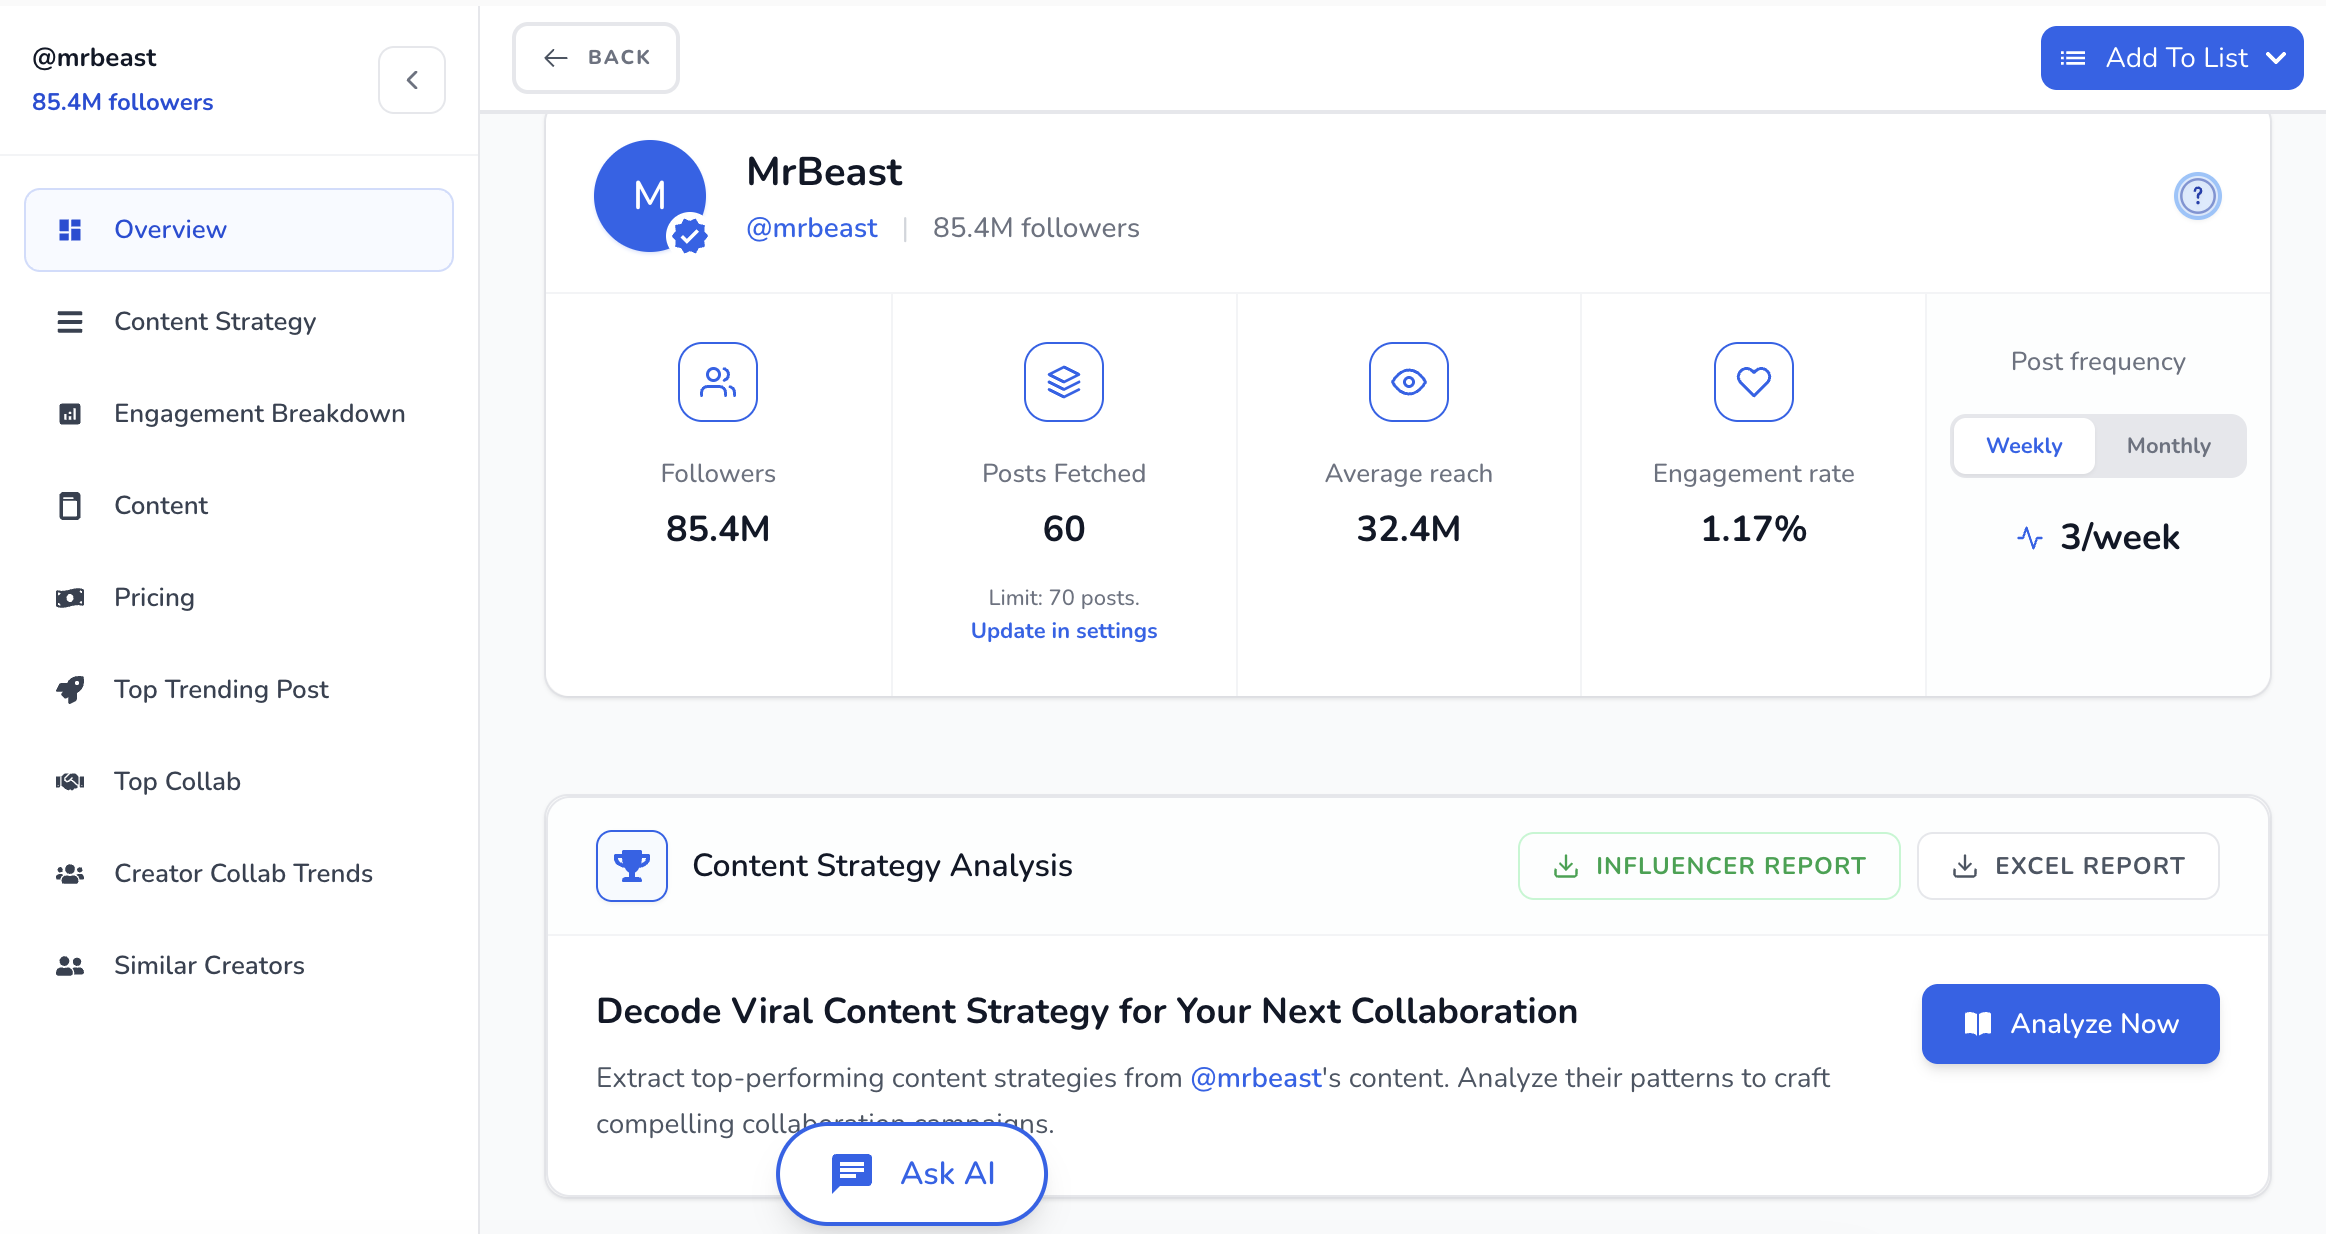Screen dimensions: 2326x1234
Task: Open the Ask AI chat button
Action: pos(912,1173)
